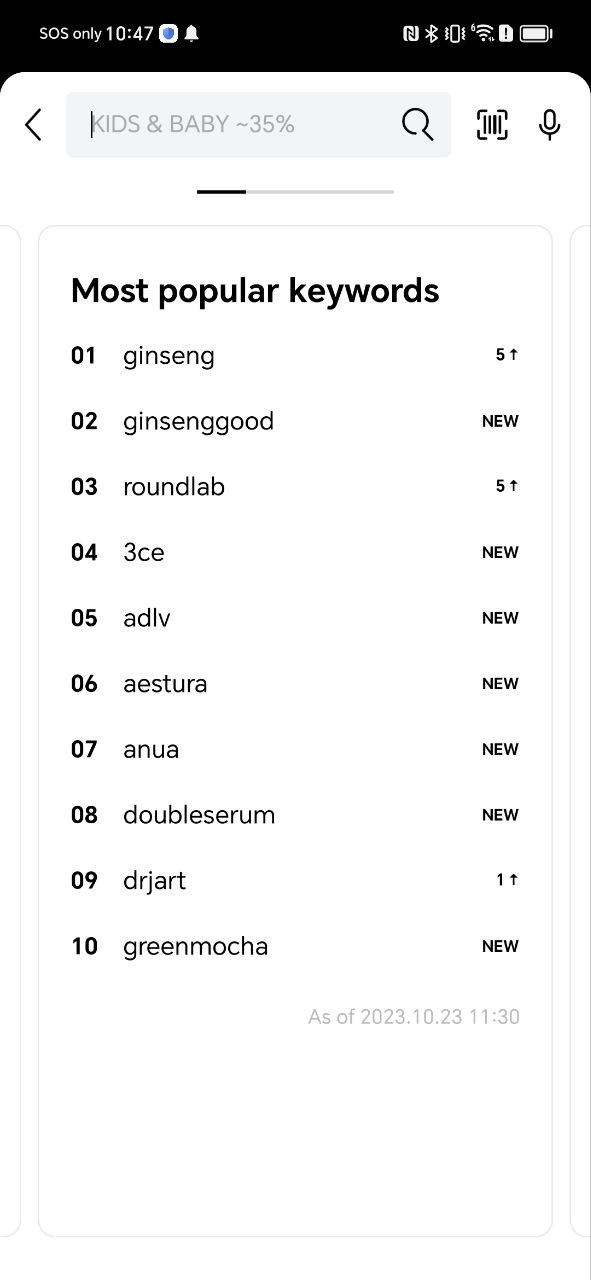591x1280 pixels.
Task: Tap the back arrow icon
Action: coord(33,125)
